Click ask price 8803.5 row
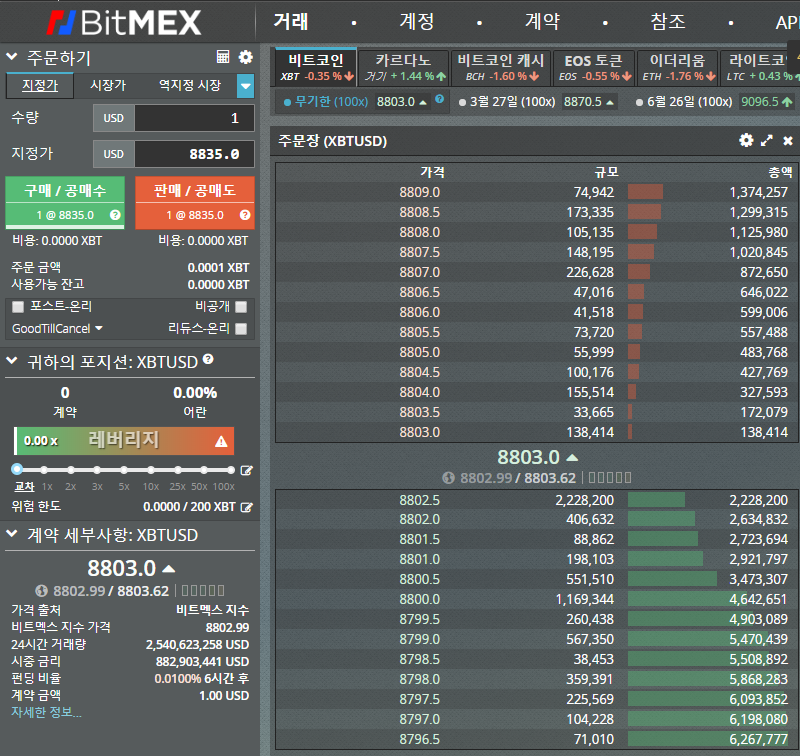Image resolution: width=800 pixels, height=756 pixels. [x=535, y=412]
